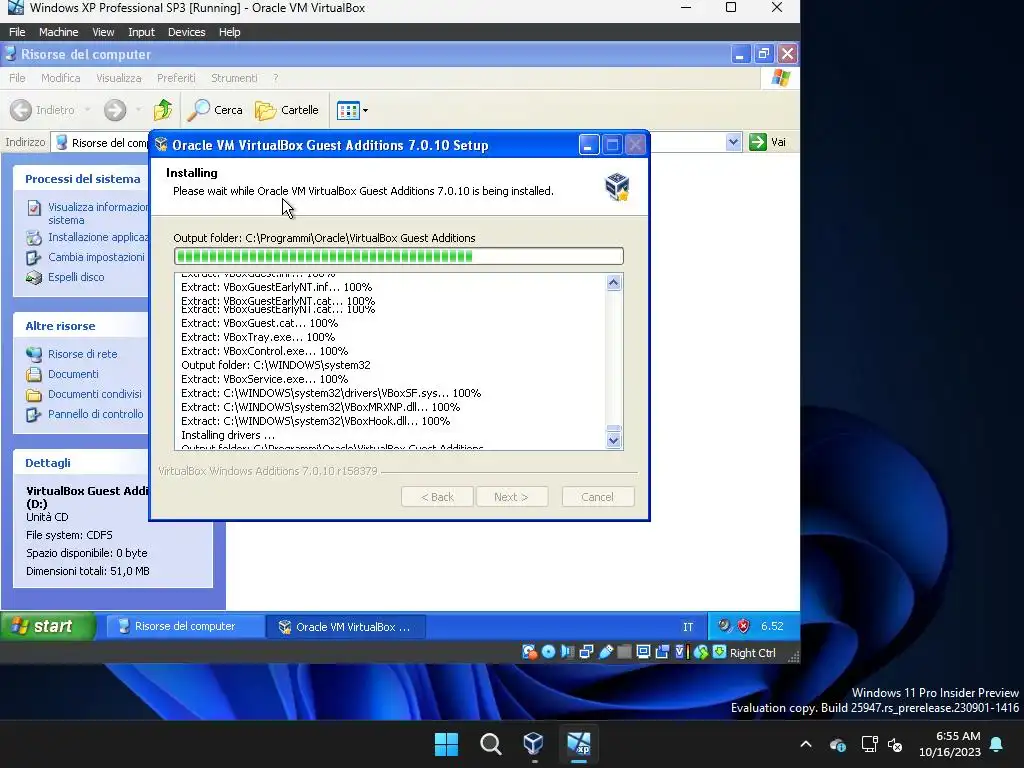Image resolution: width=1024 pixels, height=768 pixels.
Task: Click the XP tray icon left of the shield
Action: (724, 626)
